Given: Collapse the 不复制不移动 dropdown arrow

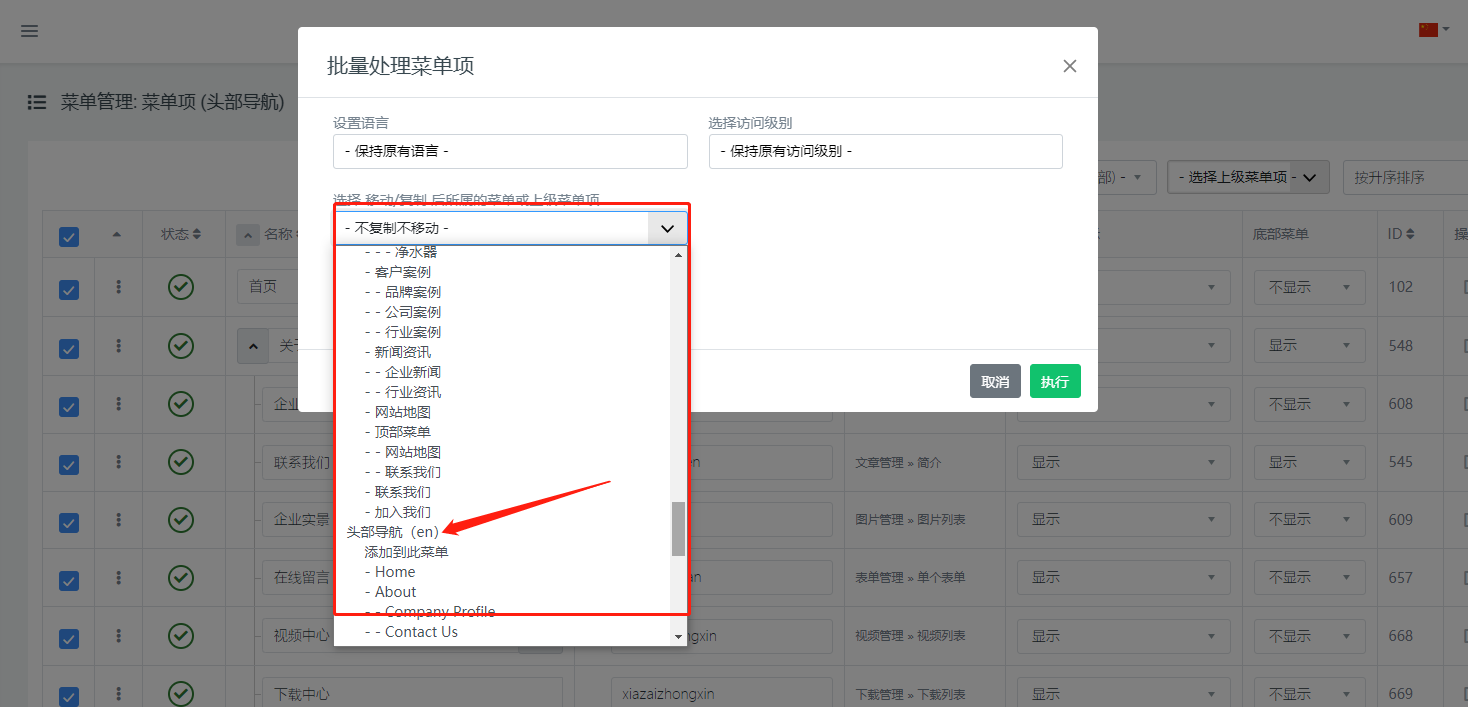Looking at the screenshot, I should (x=667, y=229).
